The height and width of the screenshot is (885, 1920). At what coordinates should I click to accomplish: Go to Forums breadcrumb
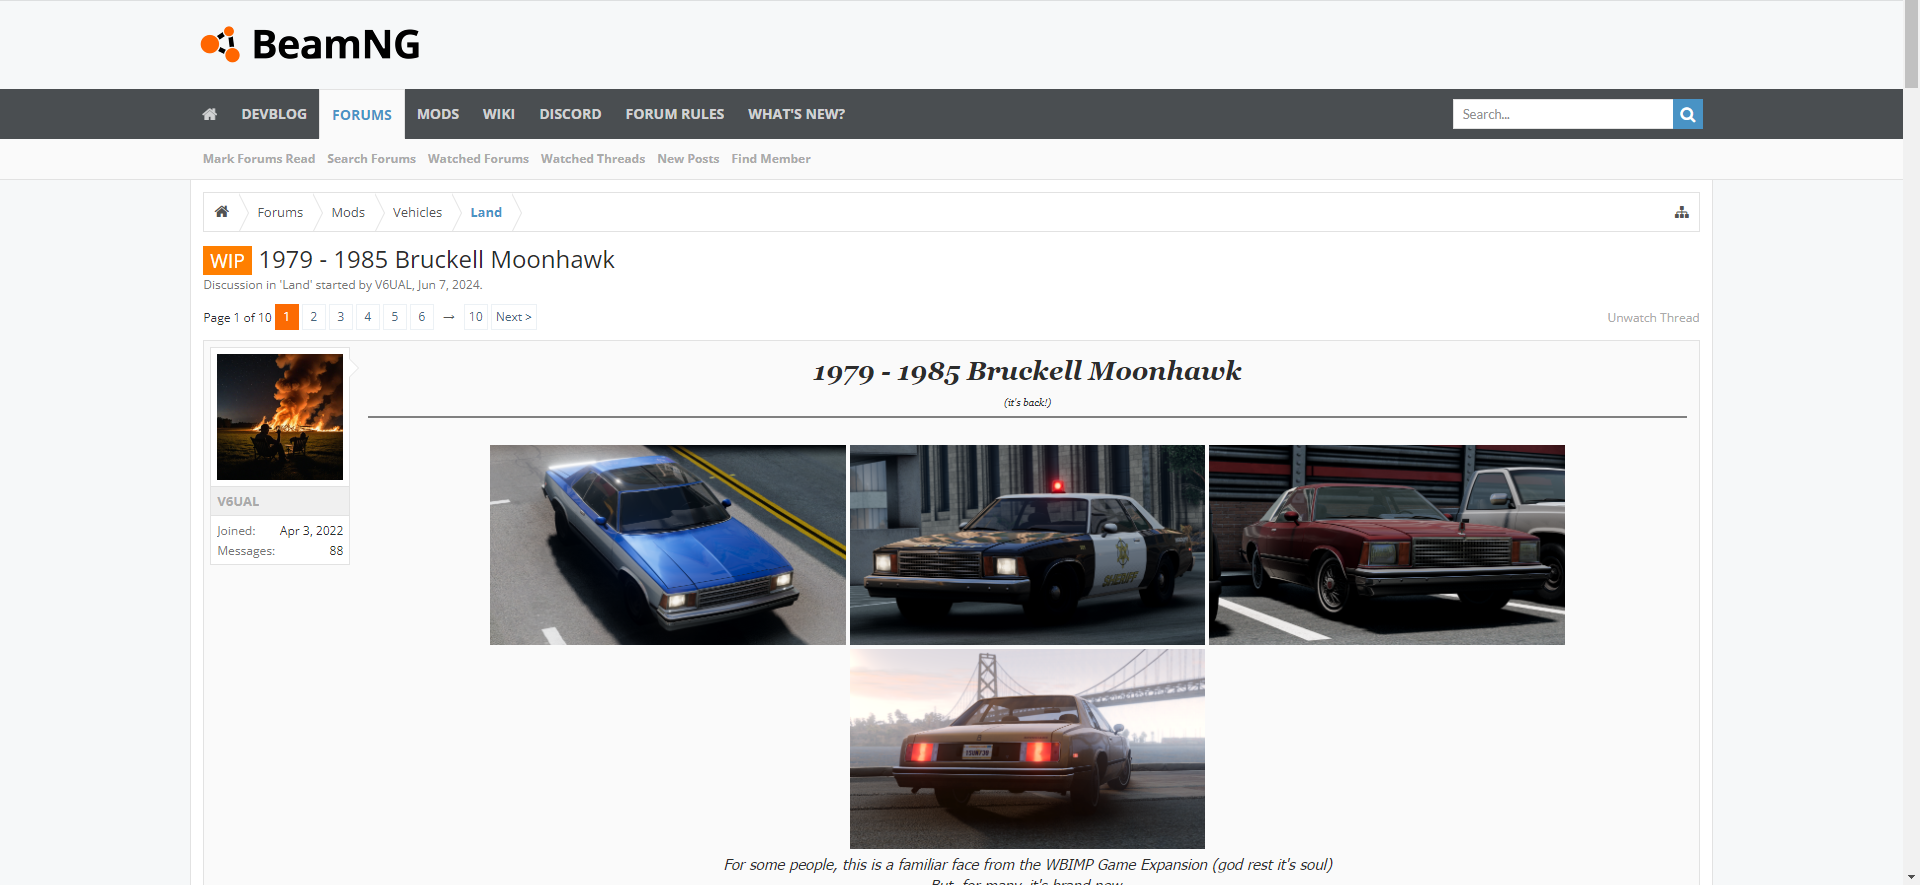(x=280, y=212)
